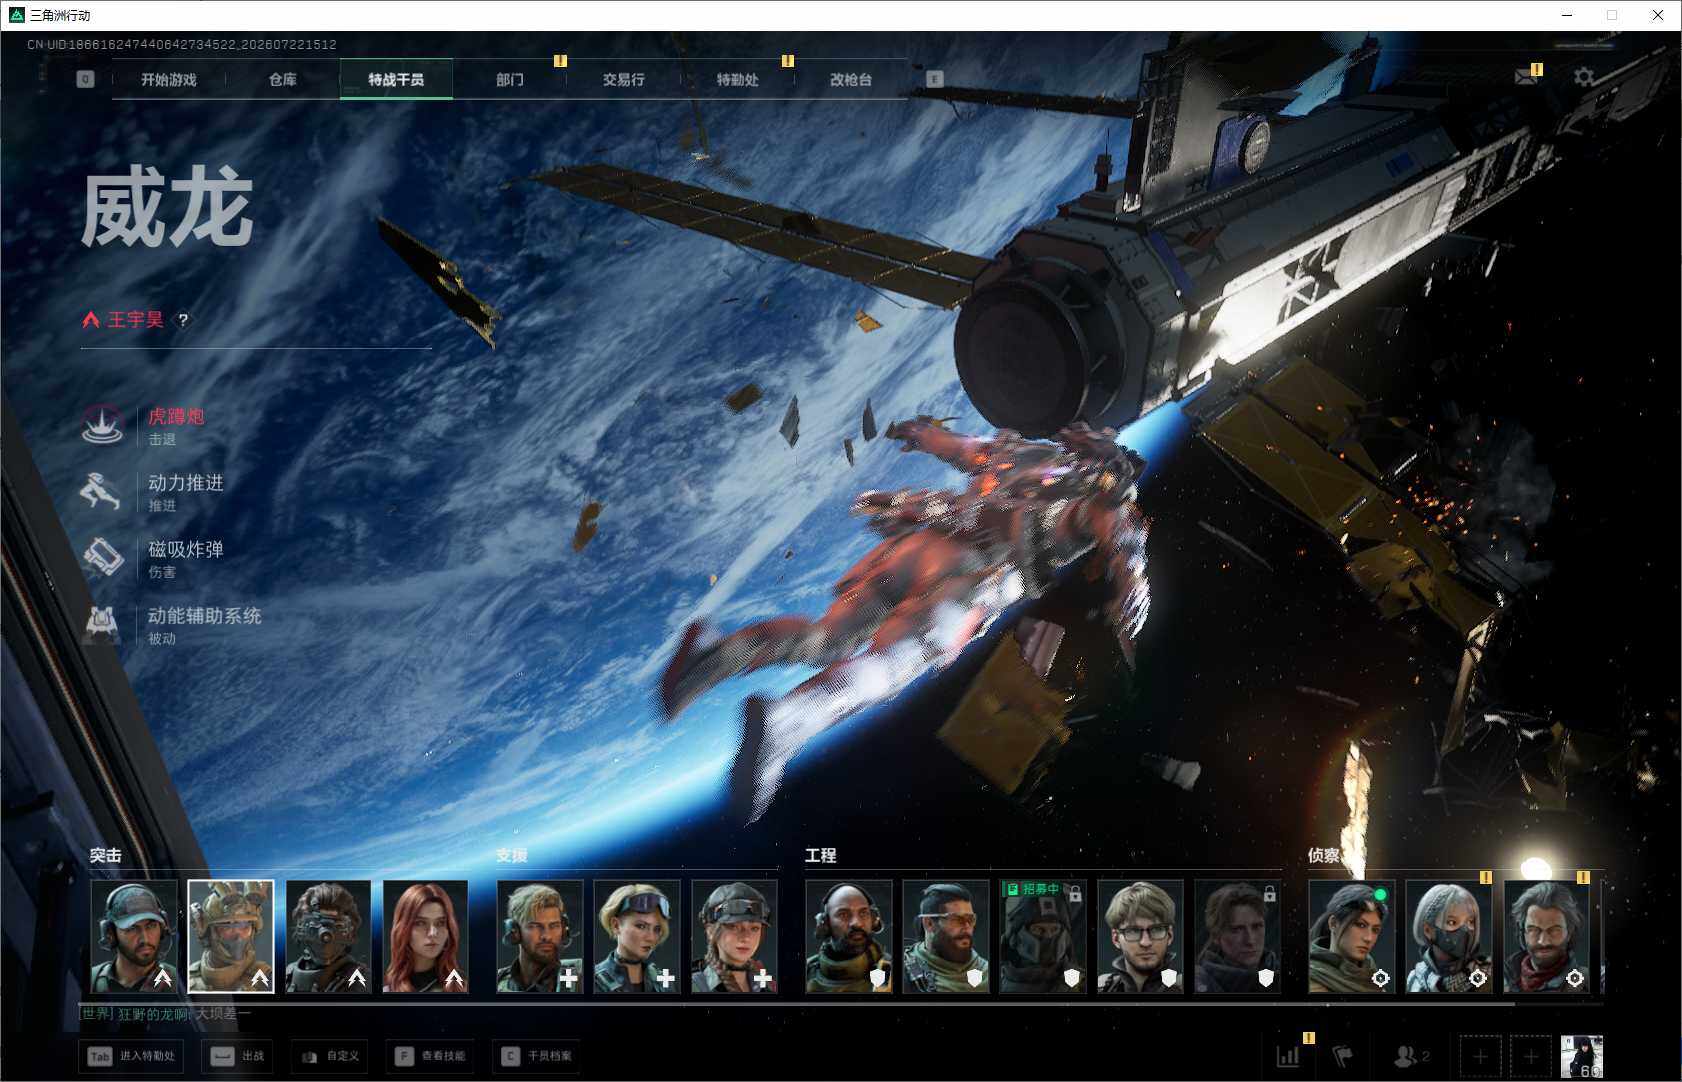1682x1082 pixels.
Task: Open the mail envelope icon
Action: (x=1526, y=76)
